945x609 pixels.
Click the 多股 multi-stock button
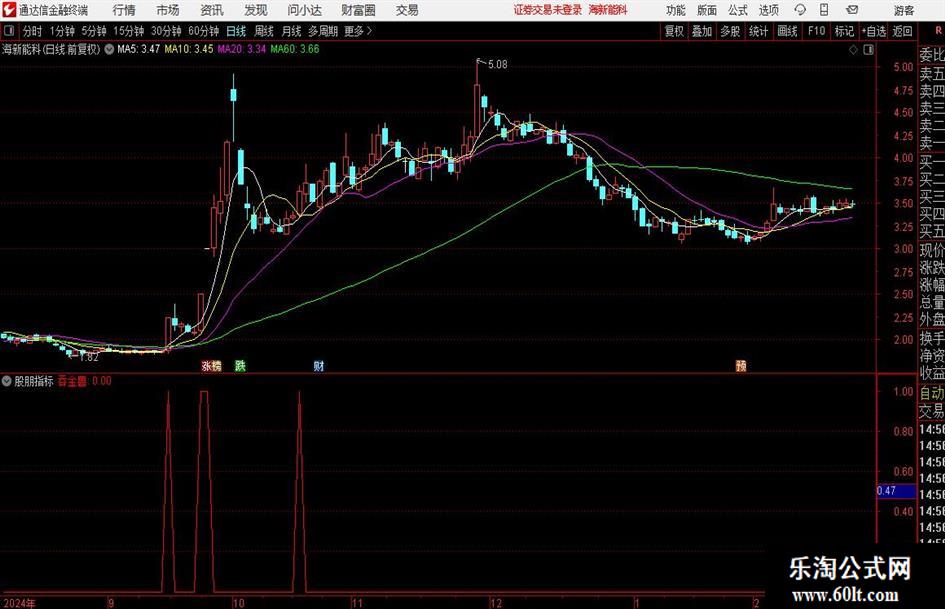pyautogui.click(x=730, y=31)
